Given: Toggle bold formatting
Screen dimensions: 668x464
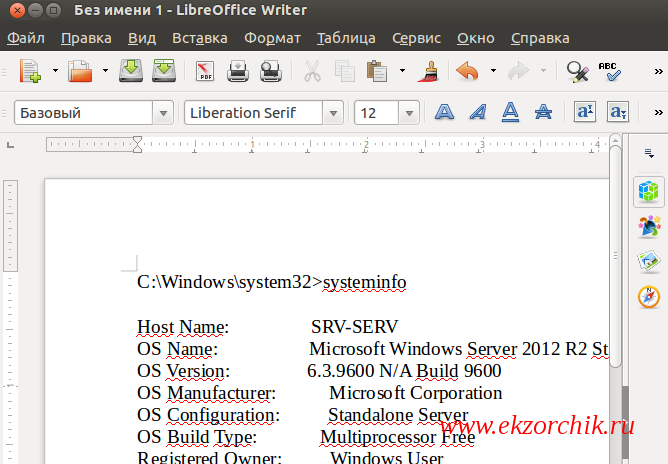Looking at the screenshot, I should pos(444,112).
